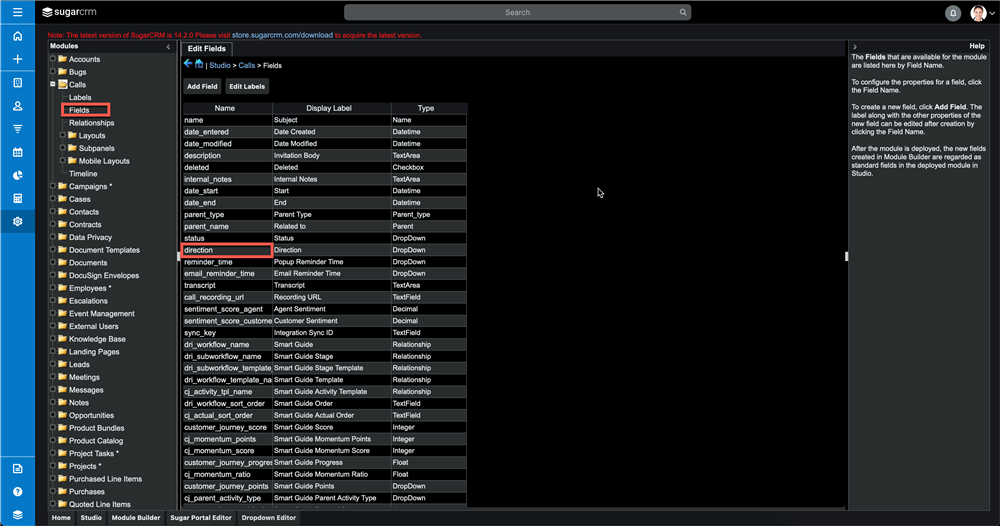Click the layers stack icon at sidebar bottom

click(x=17, y=515)
